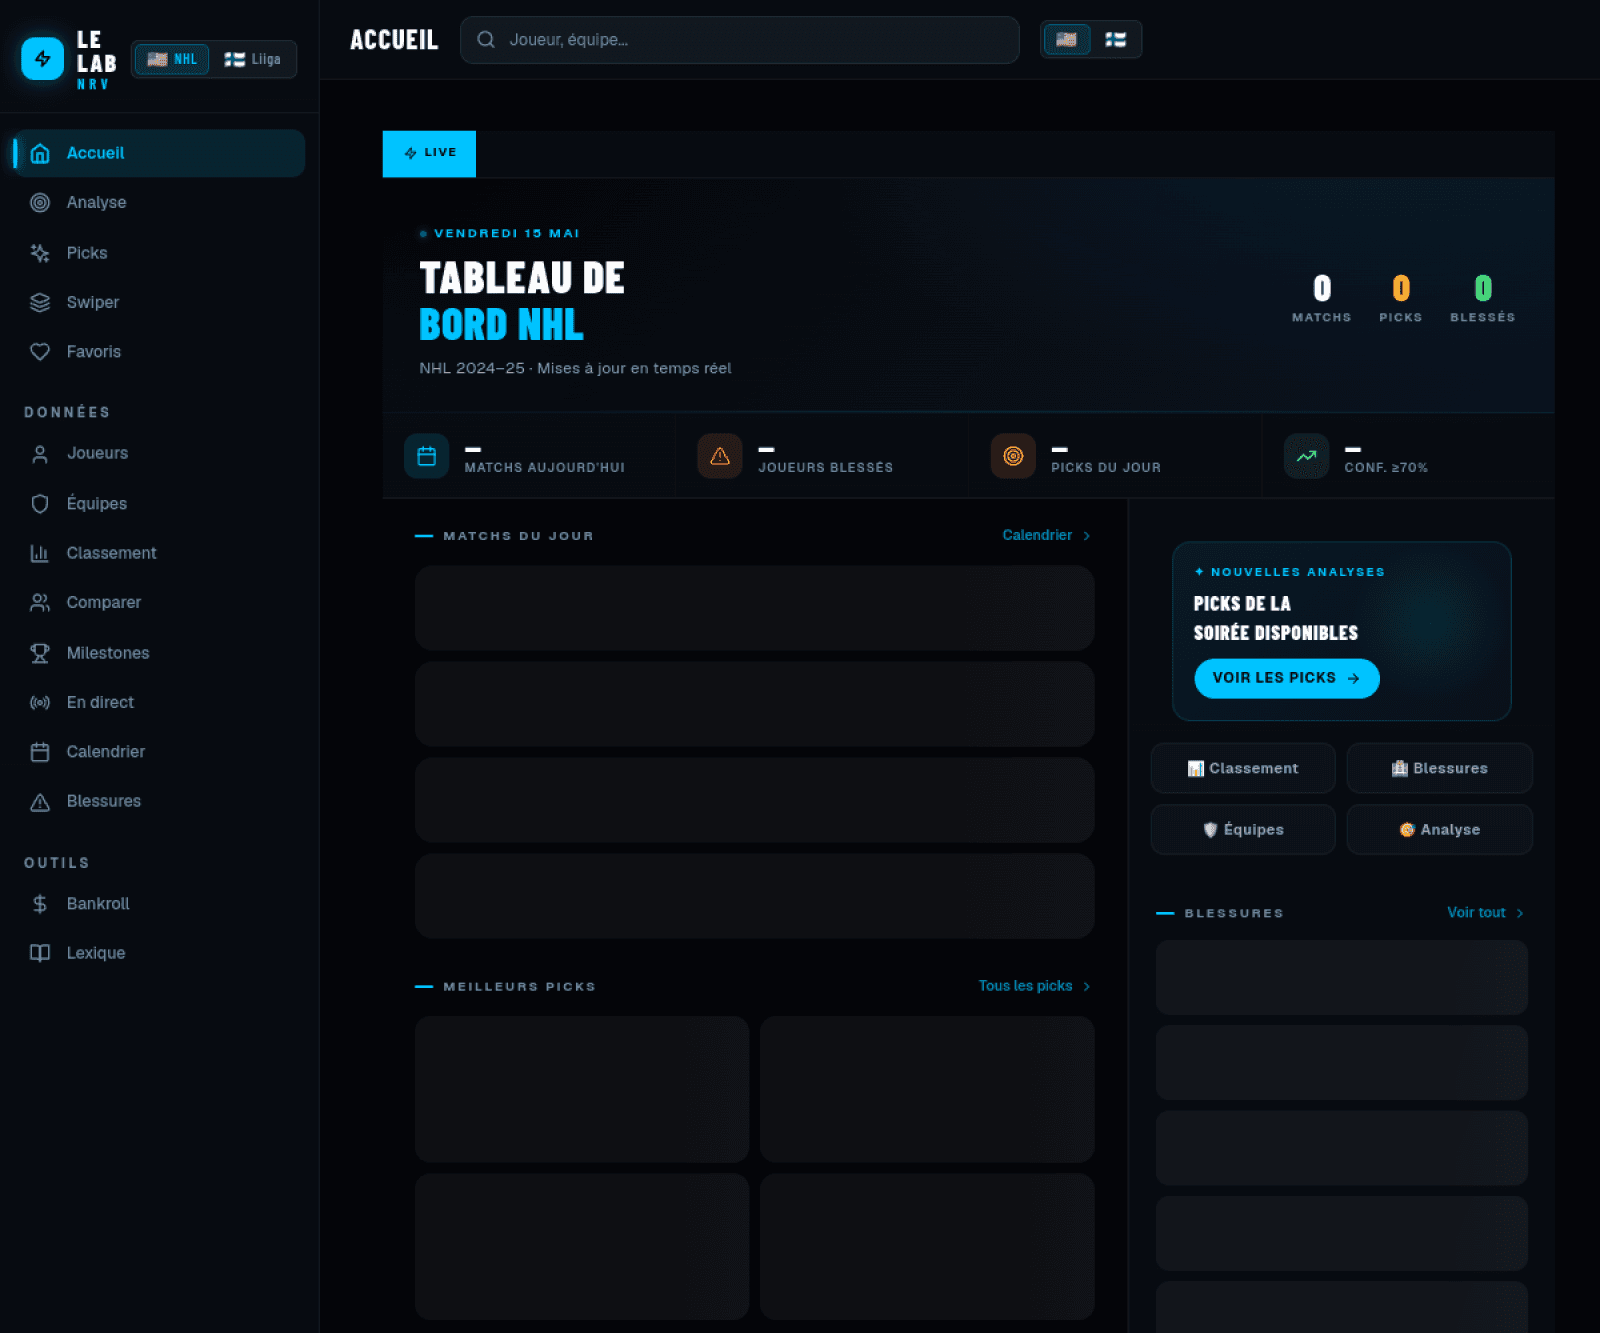Click the Bankroll dollar icon in sidebar

click(x=40, y=904)
